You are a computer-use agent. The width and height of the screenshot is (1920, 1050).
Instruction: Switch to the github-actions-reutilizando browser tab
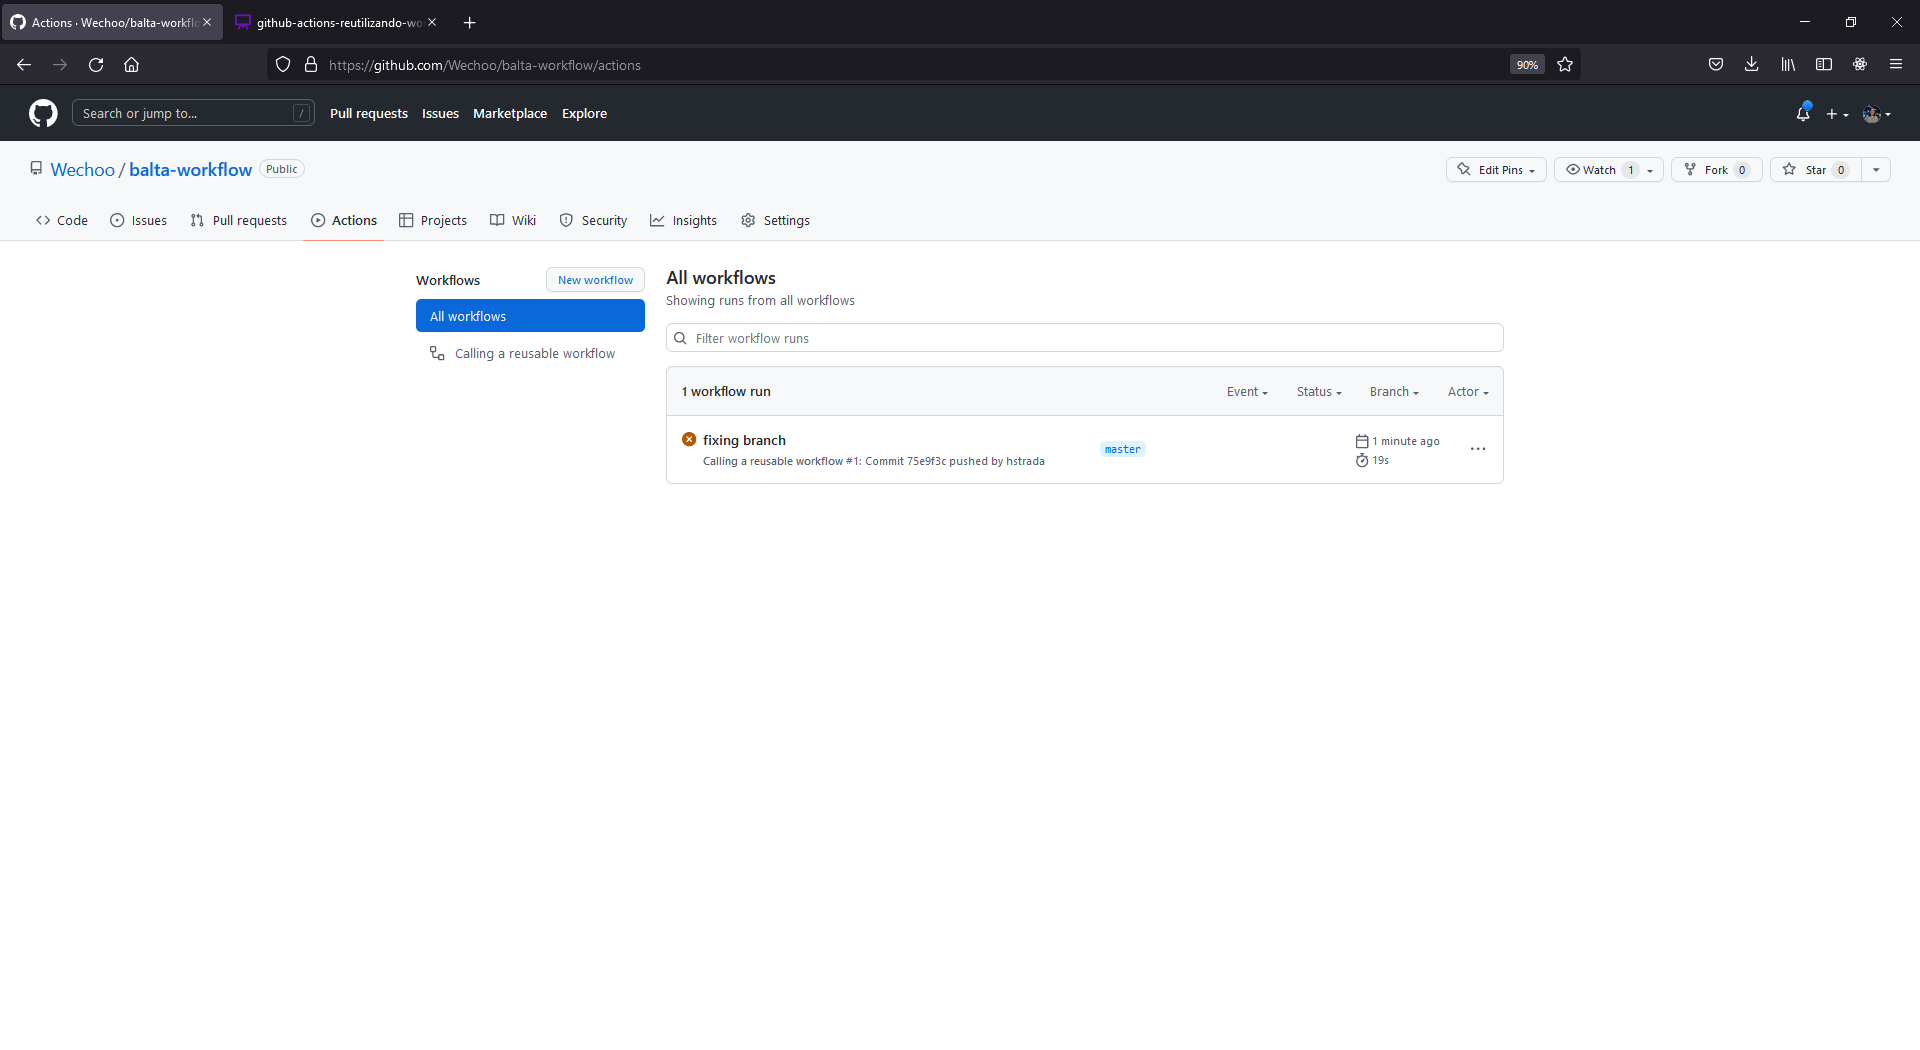pos(338,22)
